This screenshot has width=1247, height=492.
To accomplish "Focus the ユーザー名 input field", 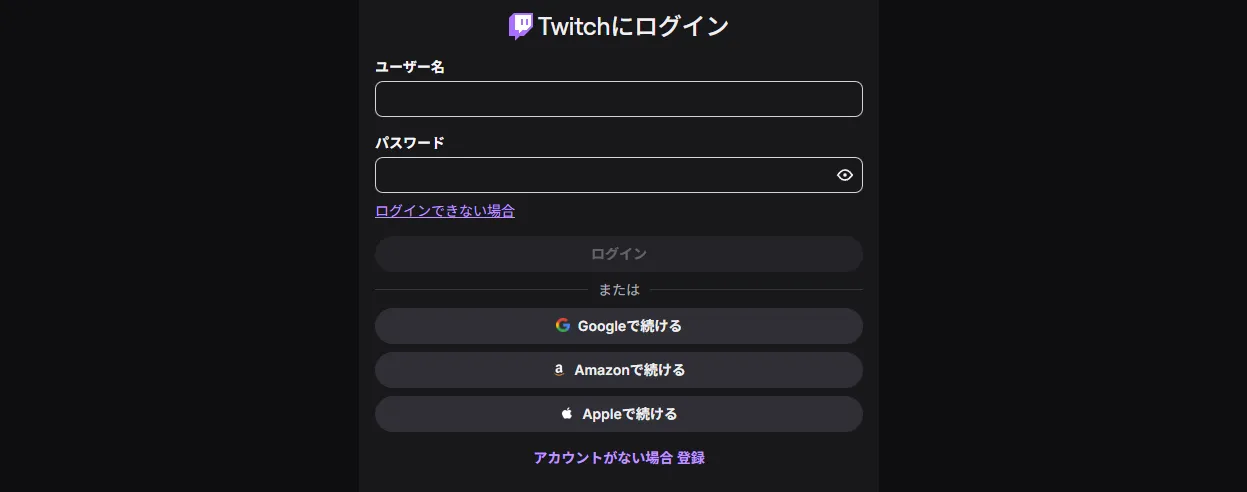I will (618, 99).
